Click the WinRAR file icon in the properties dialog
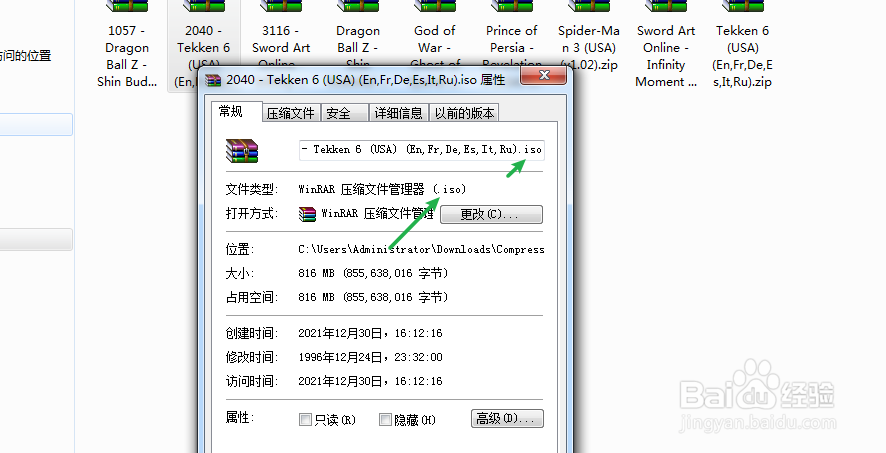Screen dimensions: 886x453 (242, 151)
